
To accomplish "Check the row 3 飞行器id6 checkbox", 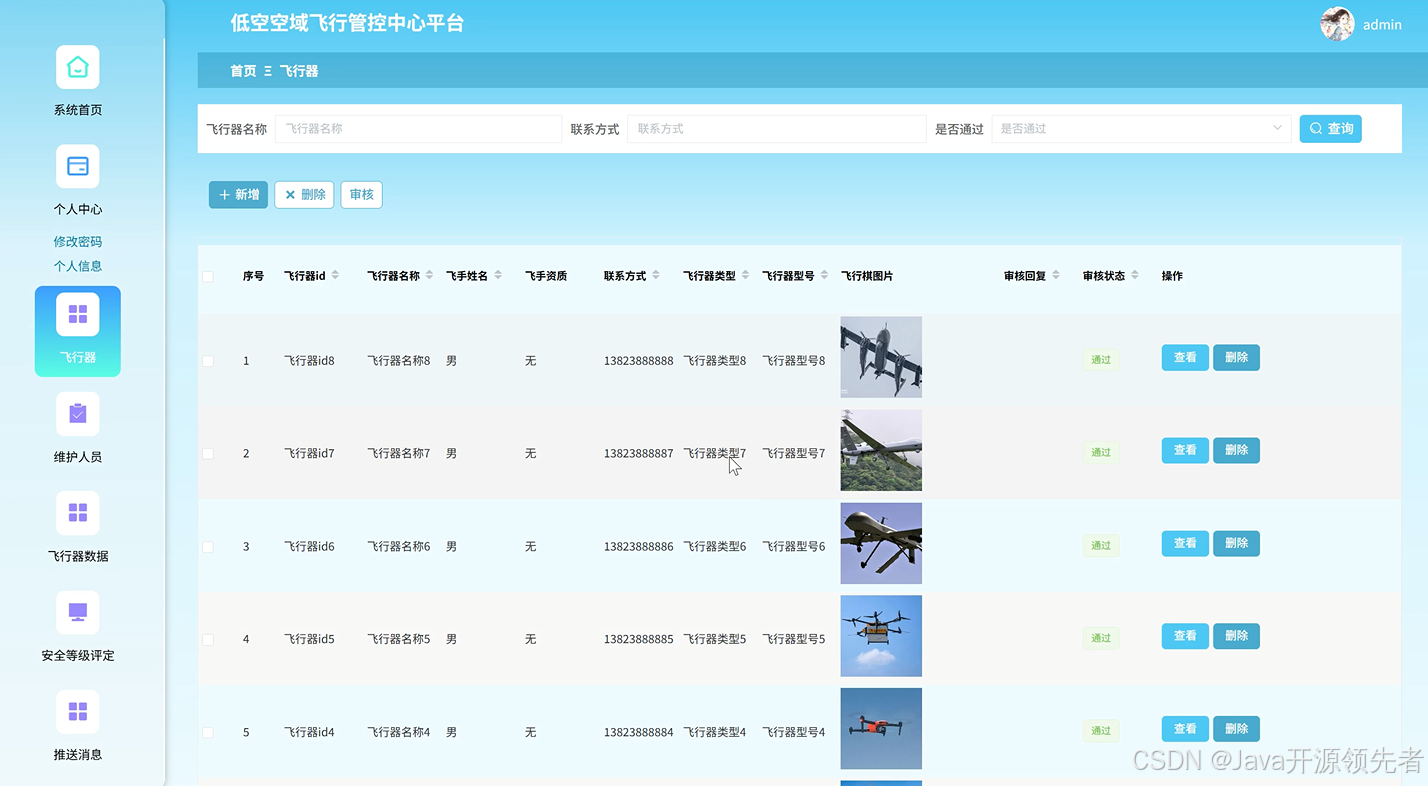I will coord(208,547).
